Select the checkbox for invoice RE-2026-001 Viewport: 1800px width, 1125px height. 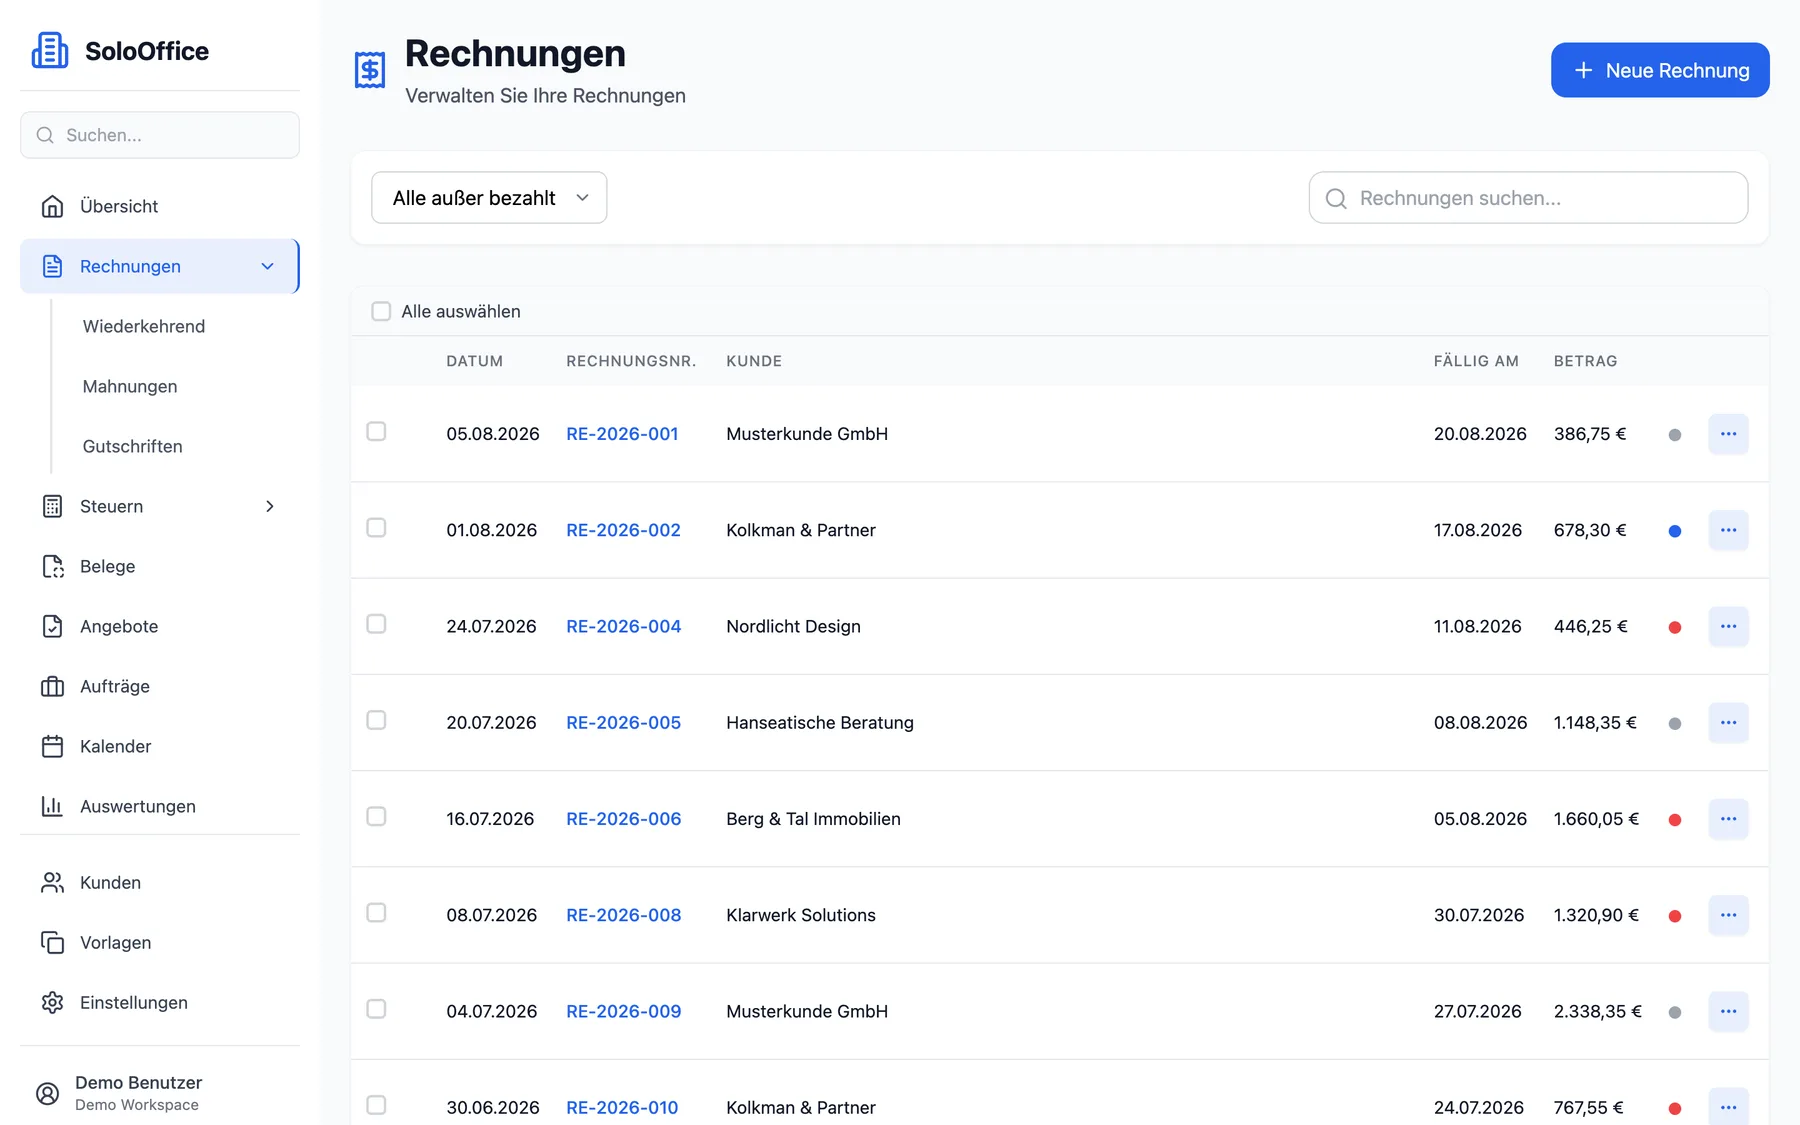[376, 431]
